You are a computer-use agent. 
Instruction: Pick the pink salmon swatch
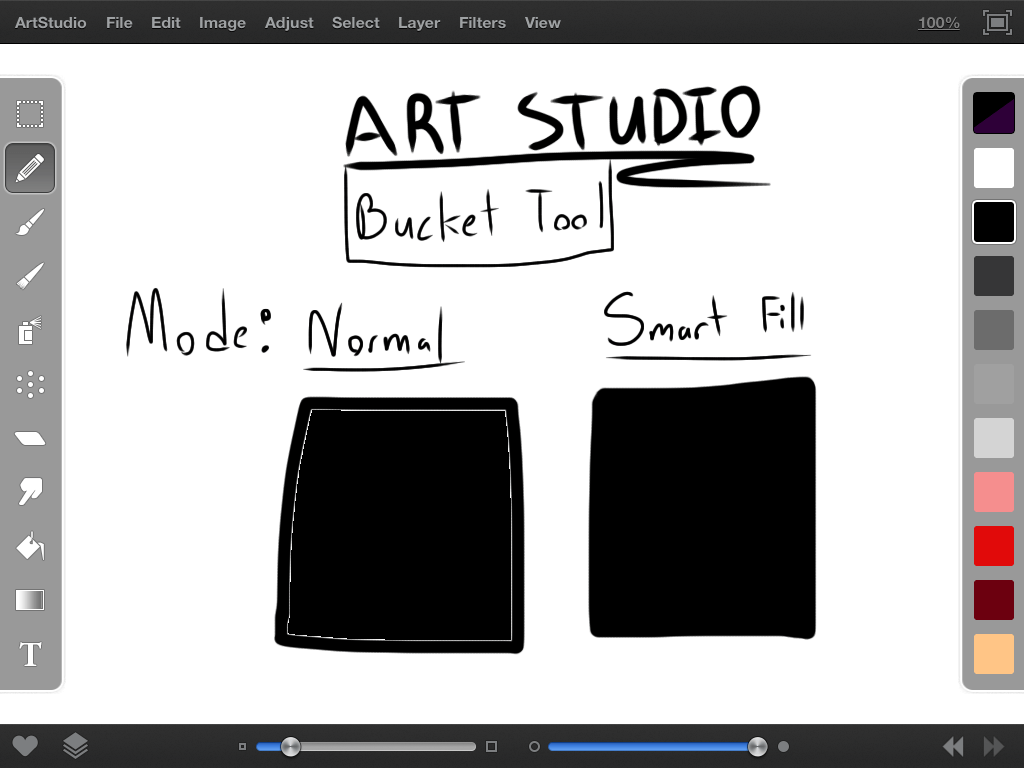pyautogui.click(x=993, y=492)
